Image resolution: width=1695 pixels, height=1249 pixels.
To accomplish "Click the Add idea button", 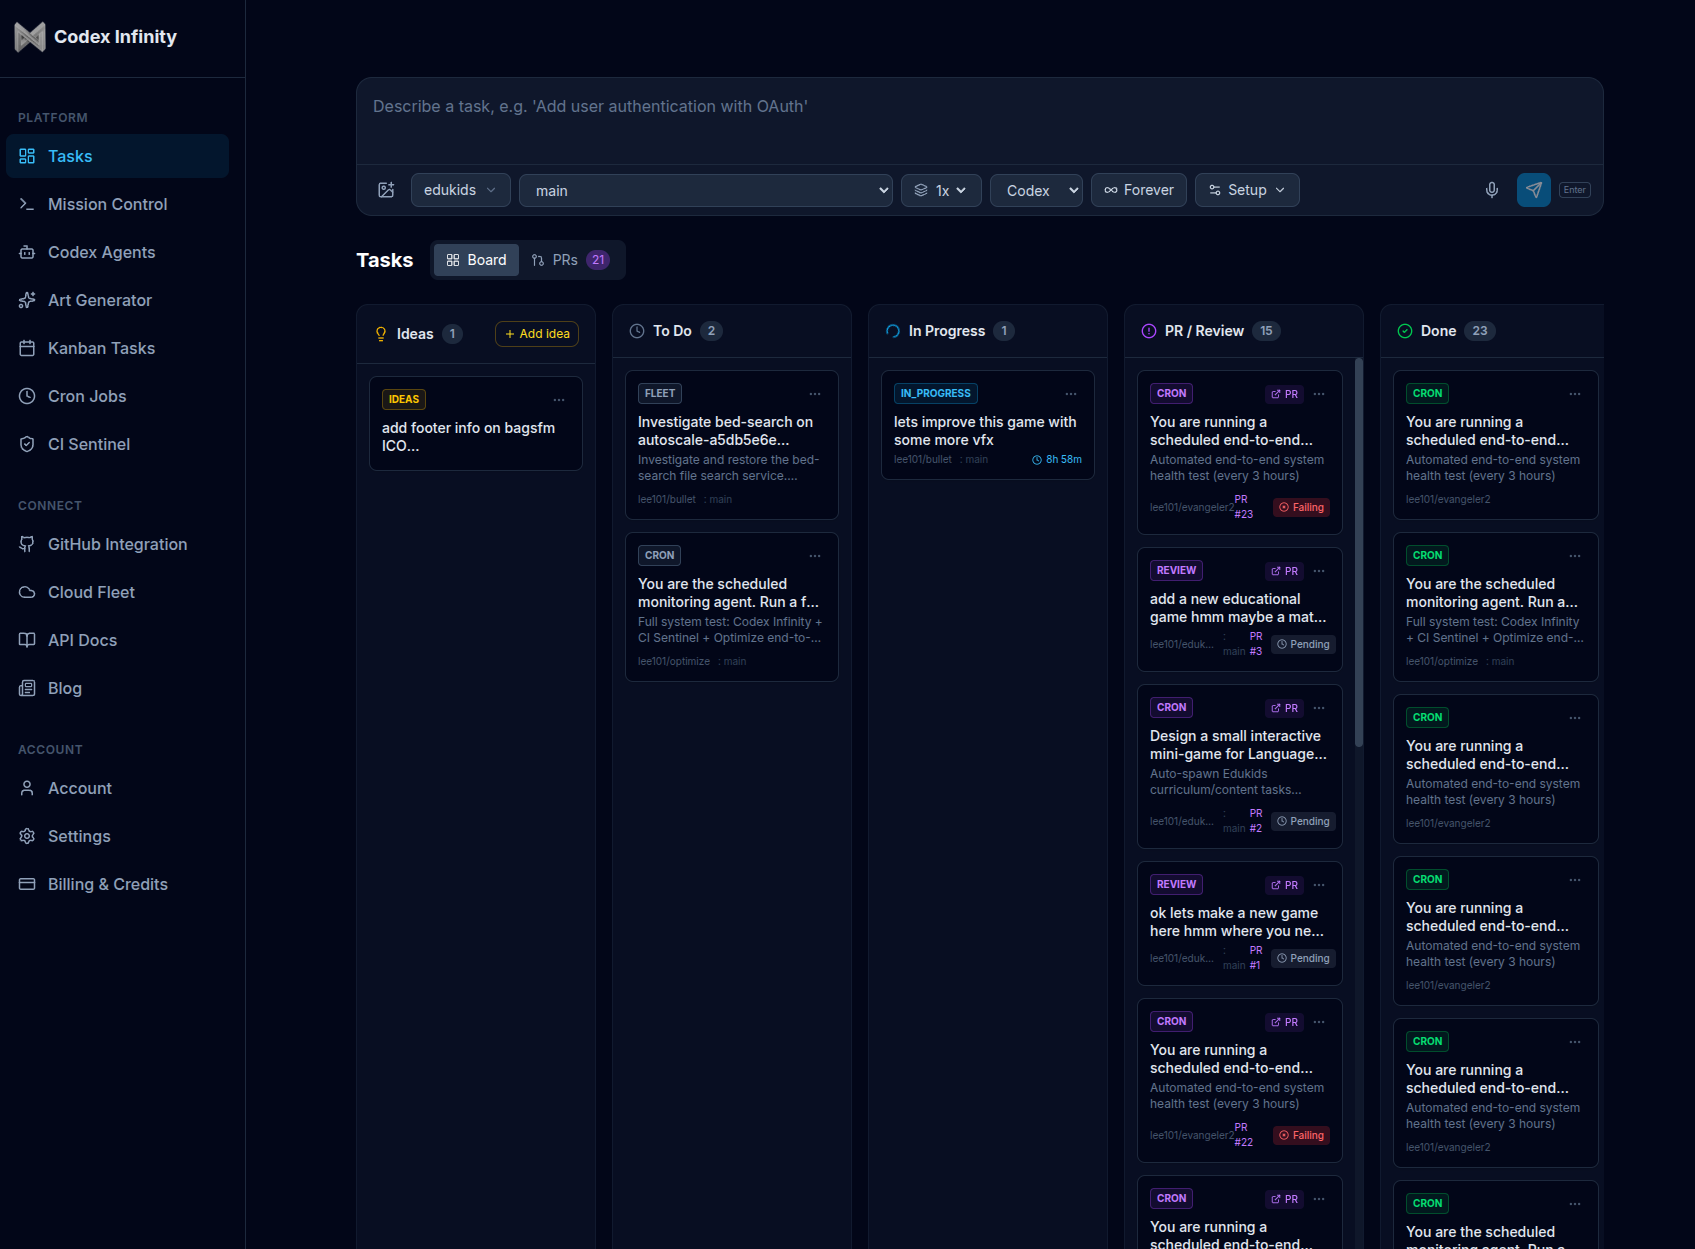I will (x=536, y=334).
